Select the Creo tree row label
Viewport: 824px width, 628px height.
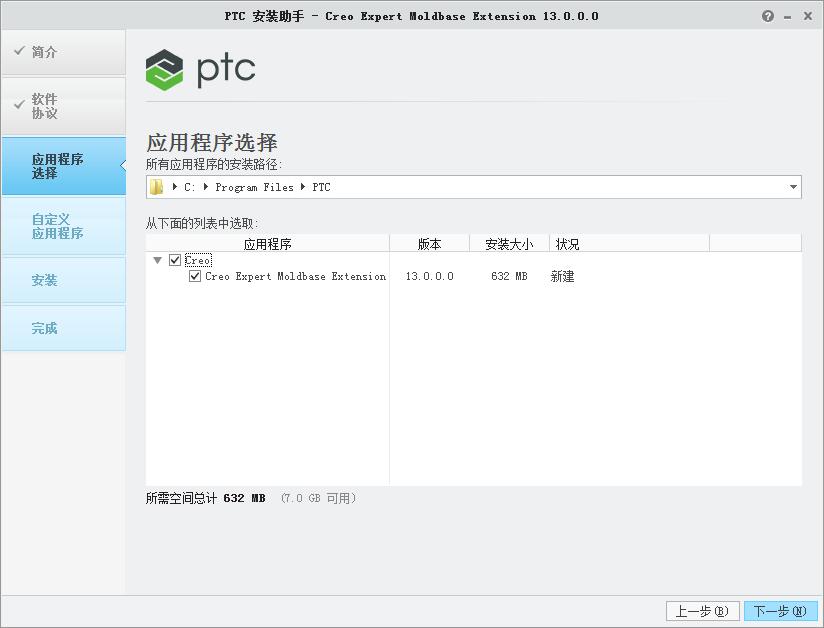(x=198, y=260)
